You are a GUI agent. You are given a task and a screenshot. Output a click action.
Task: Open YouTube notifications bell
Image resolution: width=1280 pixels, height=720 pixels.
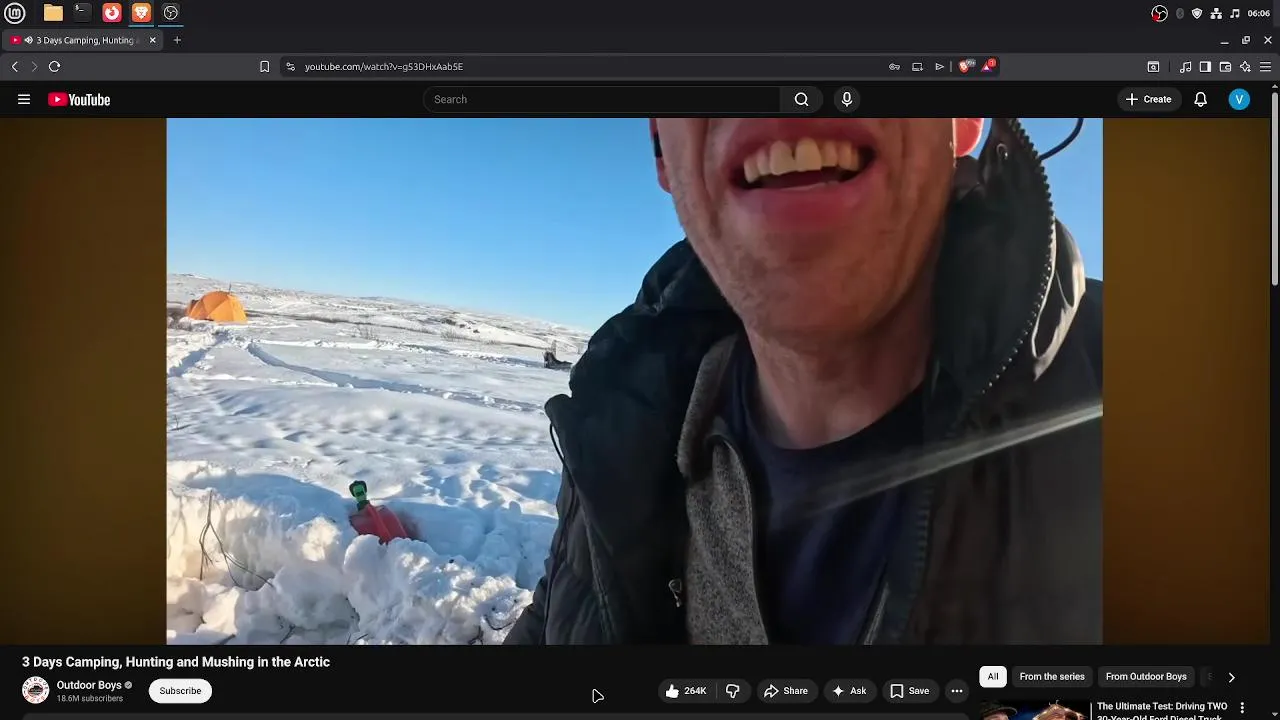click(x=1200, y=99)
